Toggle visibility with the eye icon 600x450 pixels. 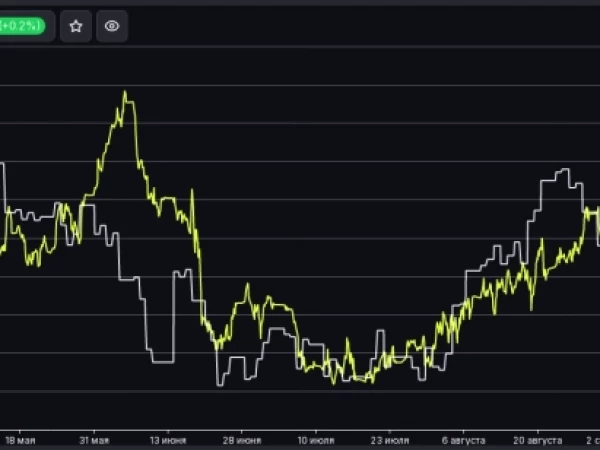112,26
